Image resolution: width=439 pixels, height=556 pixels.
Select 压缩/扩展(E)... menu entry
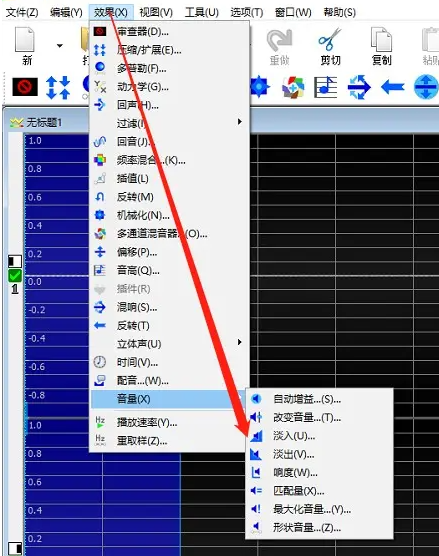click(x=170, y=50)
